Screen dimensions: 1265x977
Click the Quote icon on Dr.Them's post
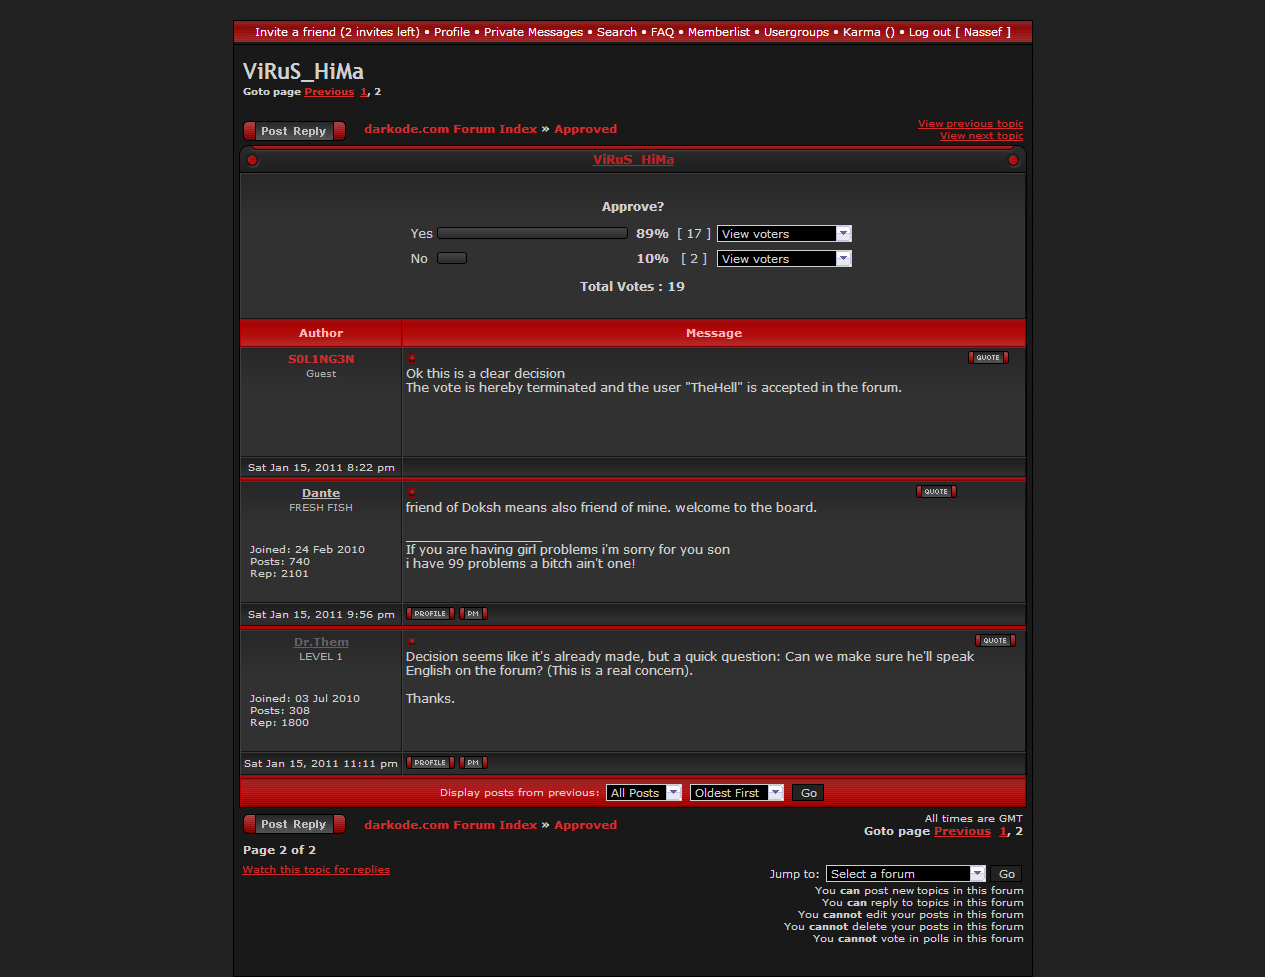pyautogui.click(x=995, y=641)
